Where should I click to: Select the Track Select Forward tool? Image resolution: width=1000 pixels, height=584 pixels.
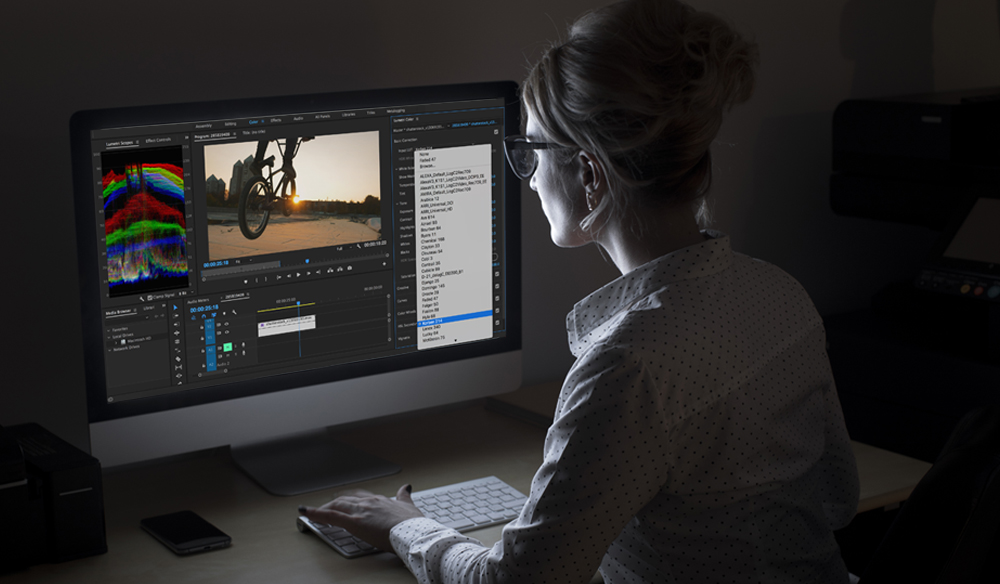(x=177, y=316)
